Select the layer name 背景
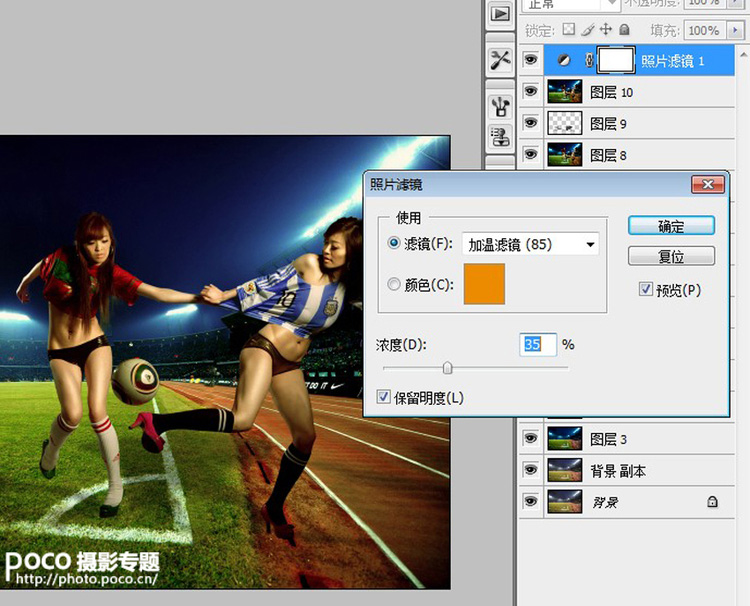Image resolution: width=750 pixels, height=606 pixels. pyautogui.click(x=605, y=502)
